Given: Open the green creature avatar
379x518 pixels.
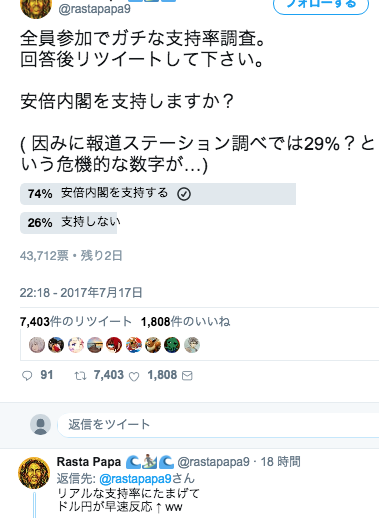Looking at the screenshot, I should [172, 345].
